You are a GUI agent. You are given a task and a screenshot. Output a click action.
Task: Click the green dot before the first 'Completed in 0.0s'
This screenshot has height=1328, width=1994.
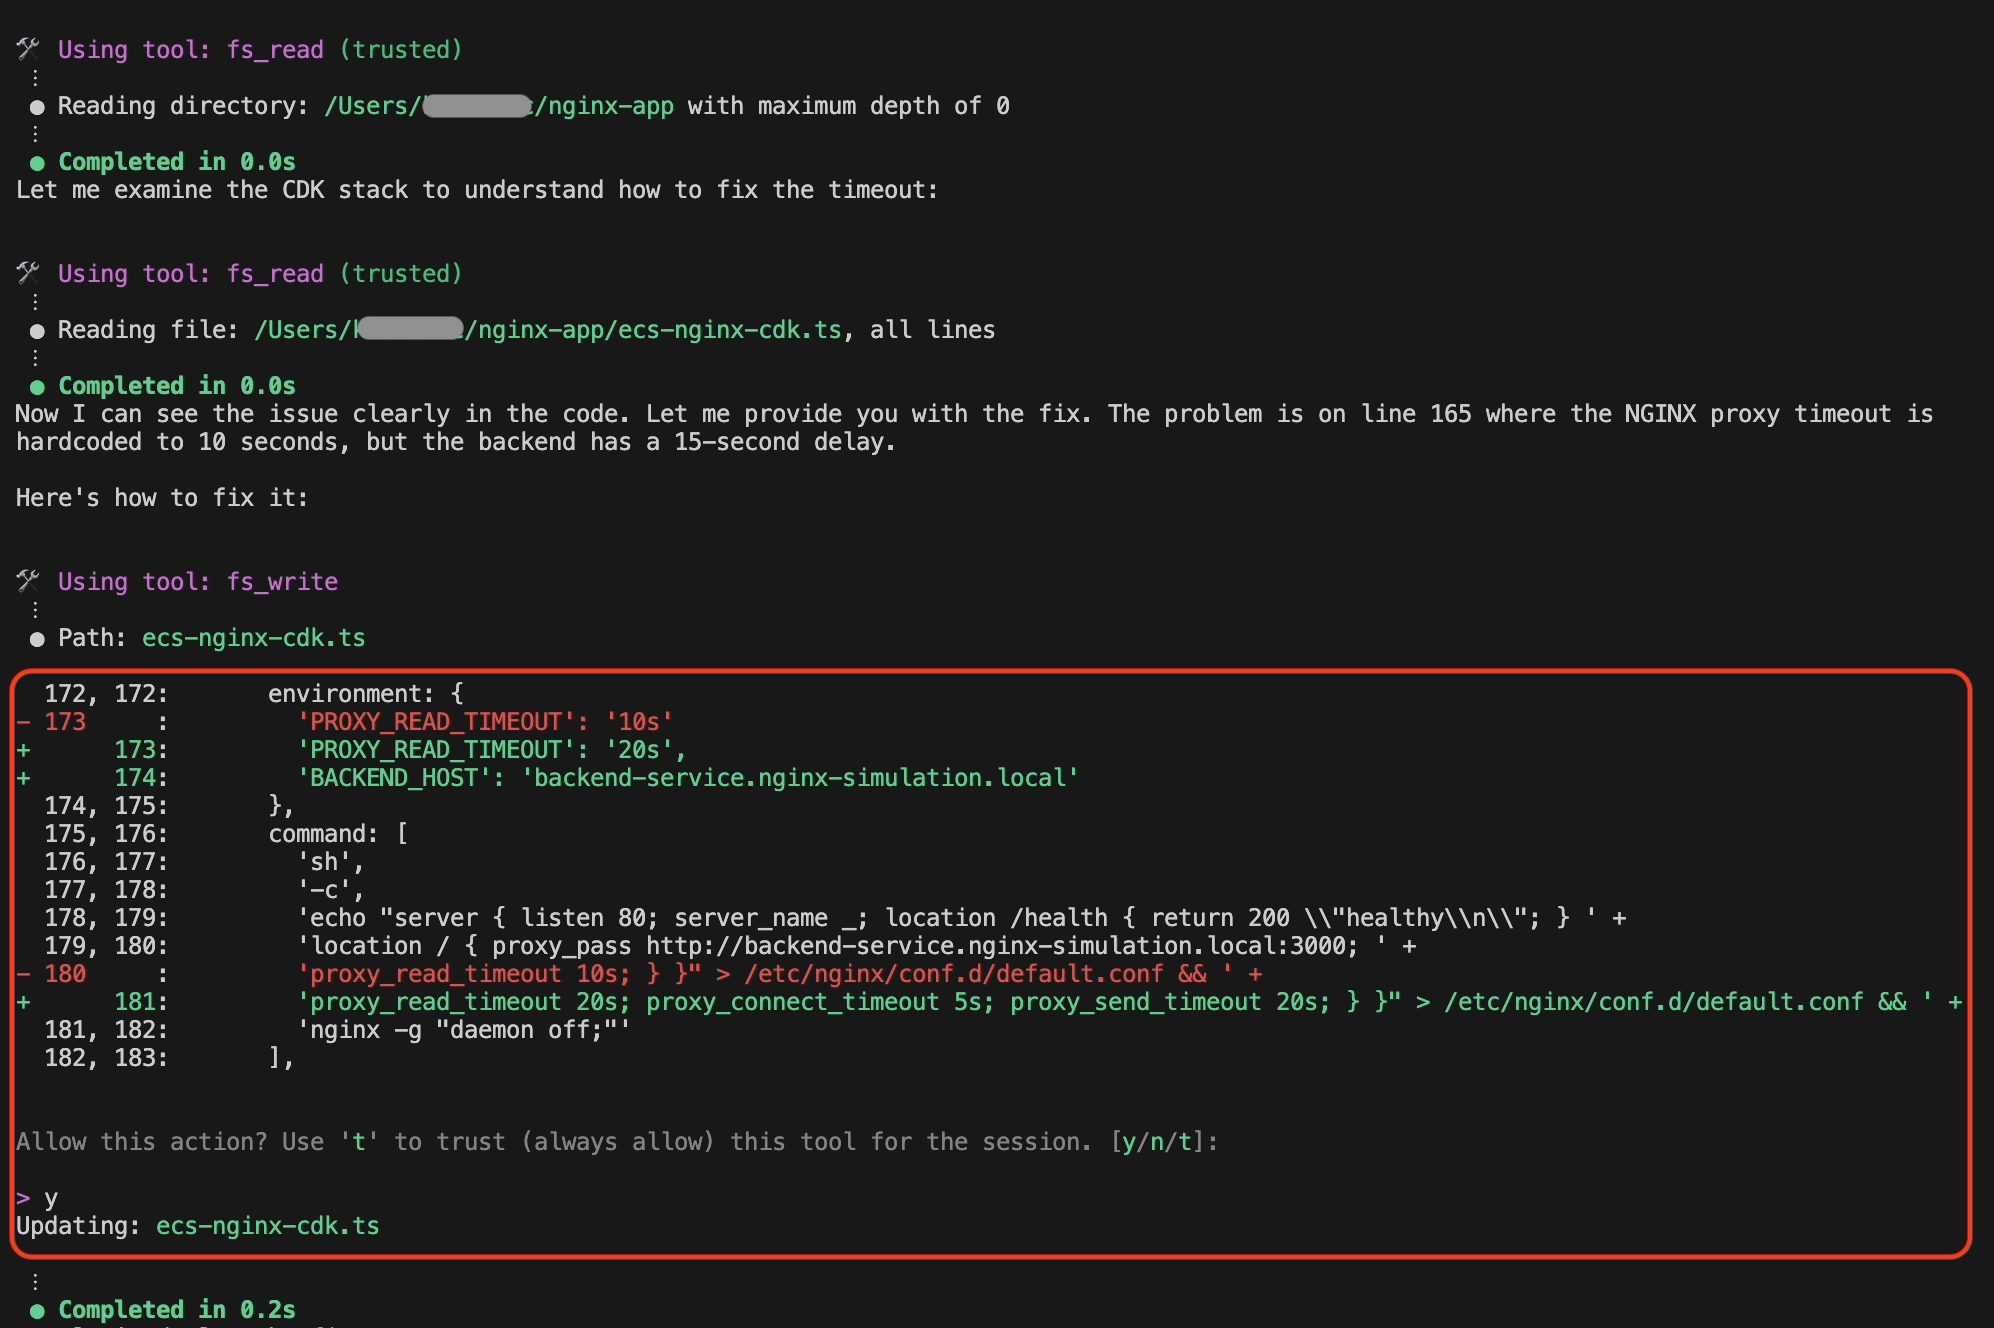[x=36, y=161]
